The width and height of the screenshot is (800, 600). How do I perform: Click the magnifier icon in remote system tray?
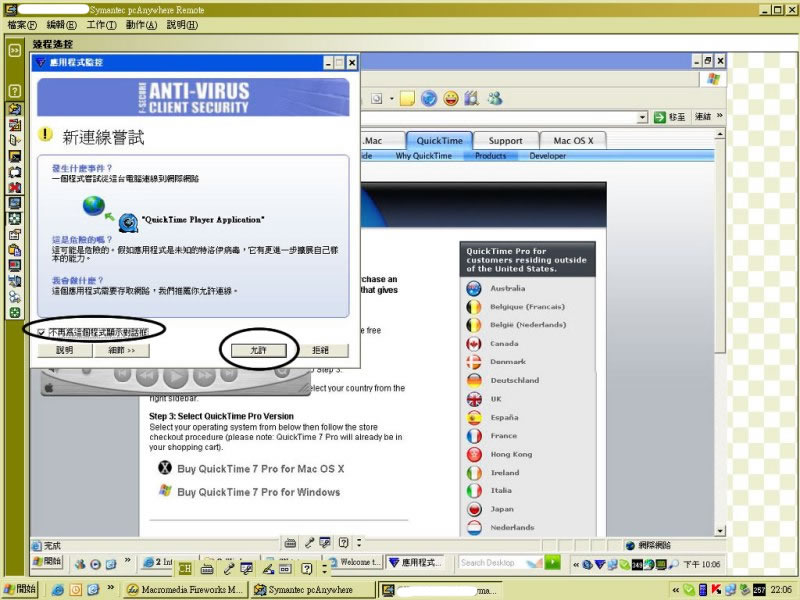click(674, 564)
